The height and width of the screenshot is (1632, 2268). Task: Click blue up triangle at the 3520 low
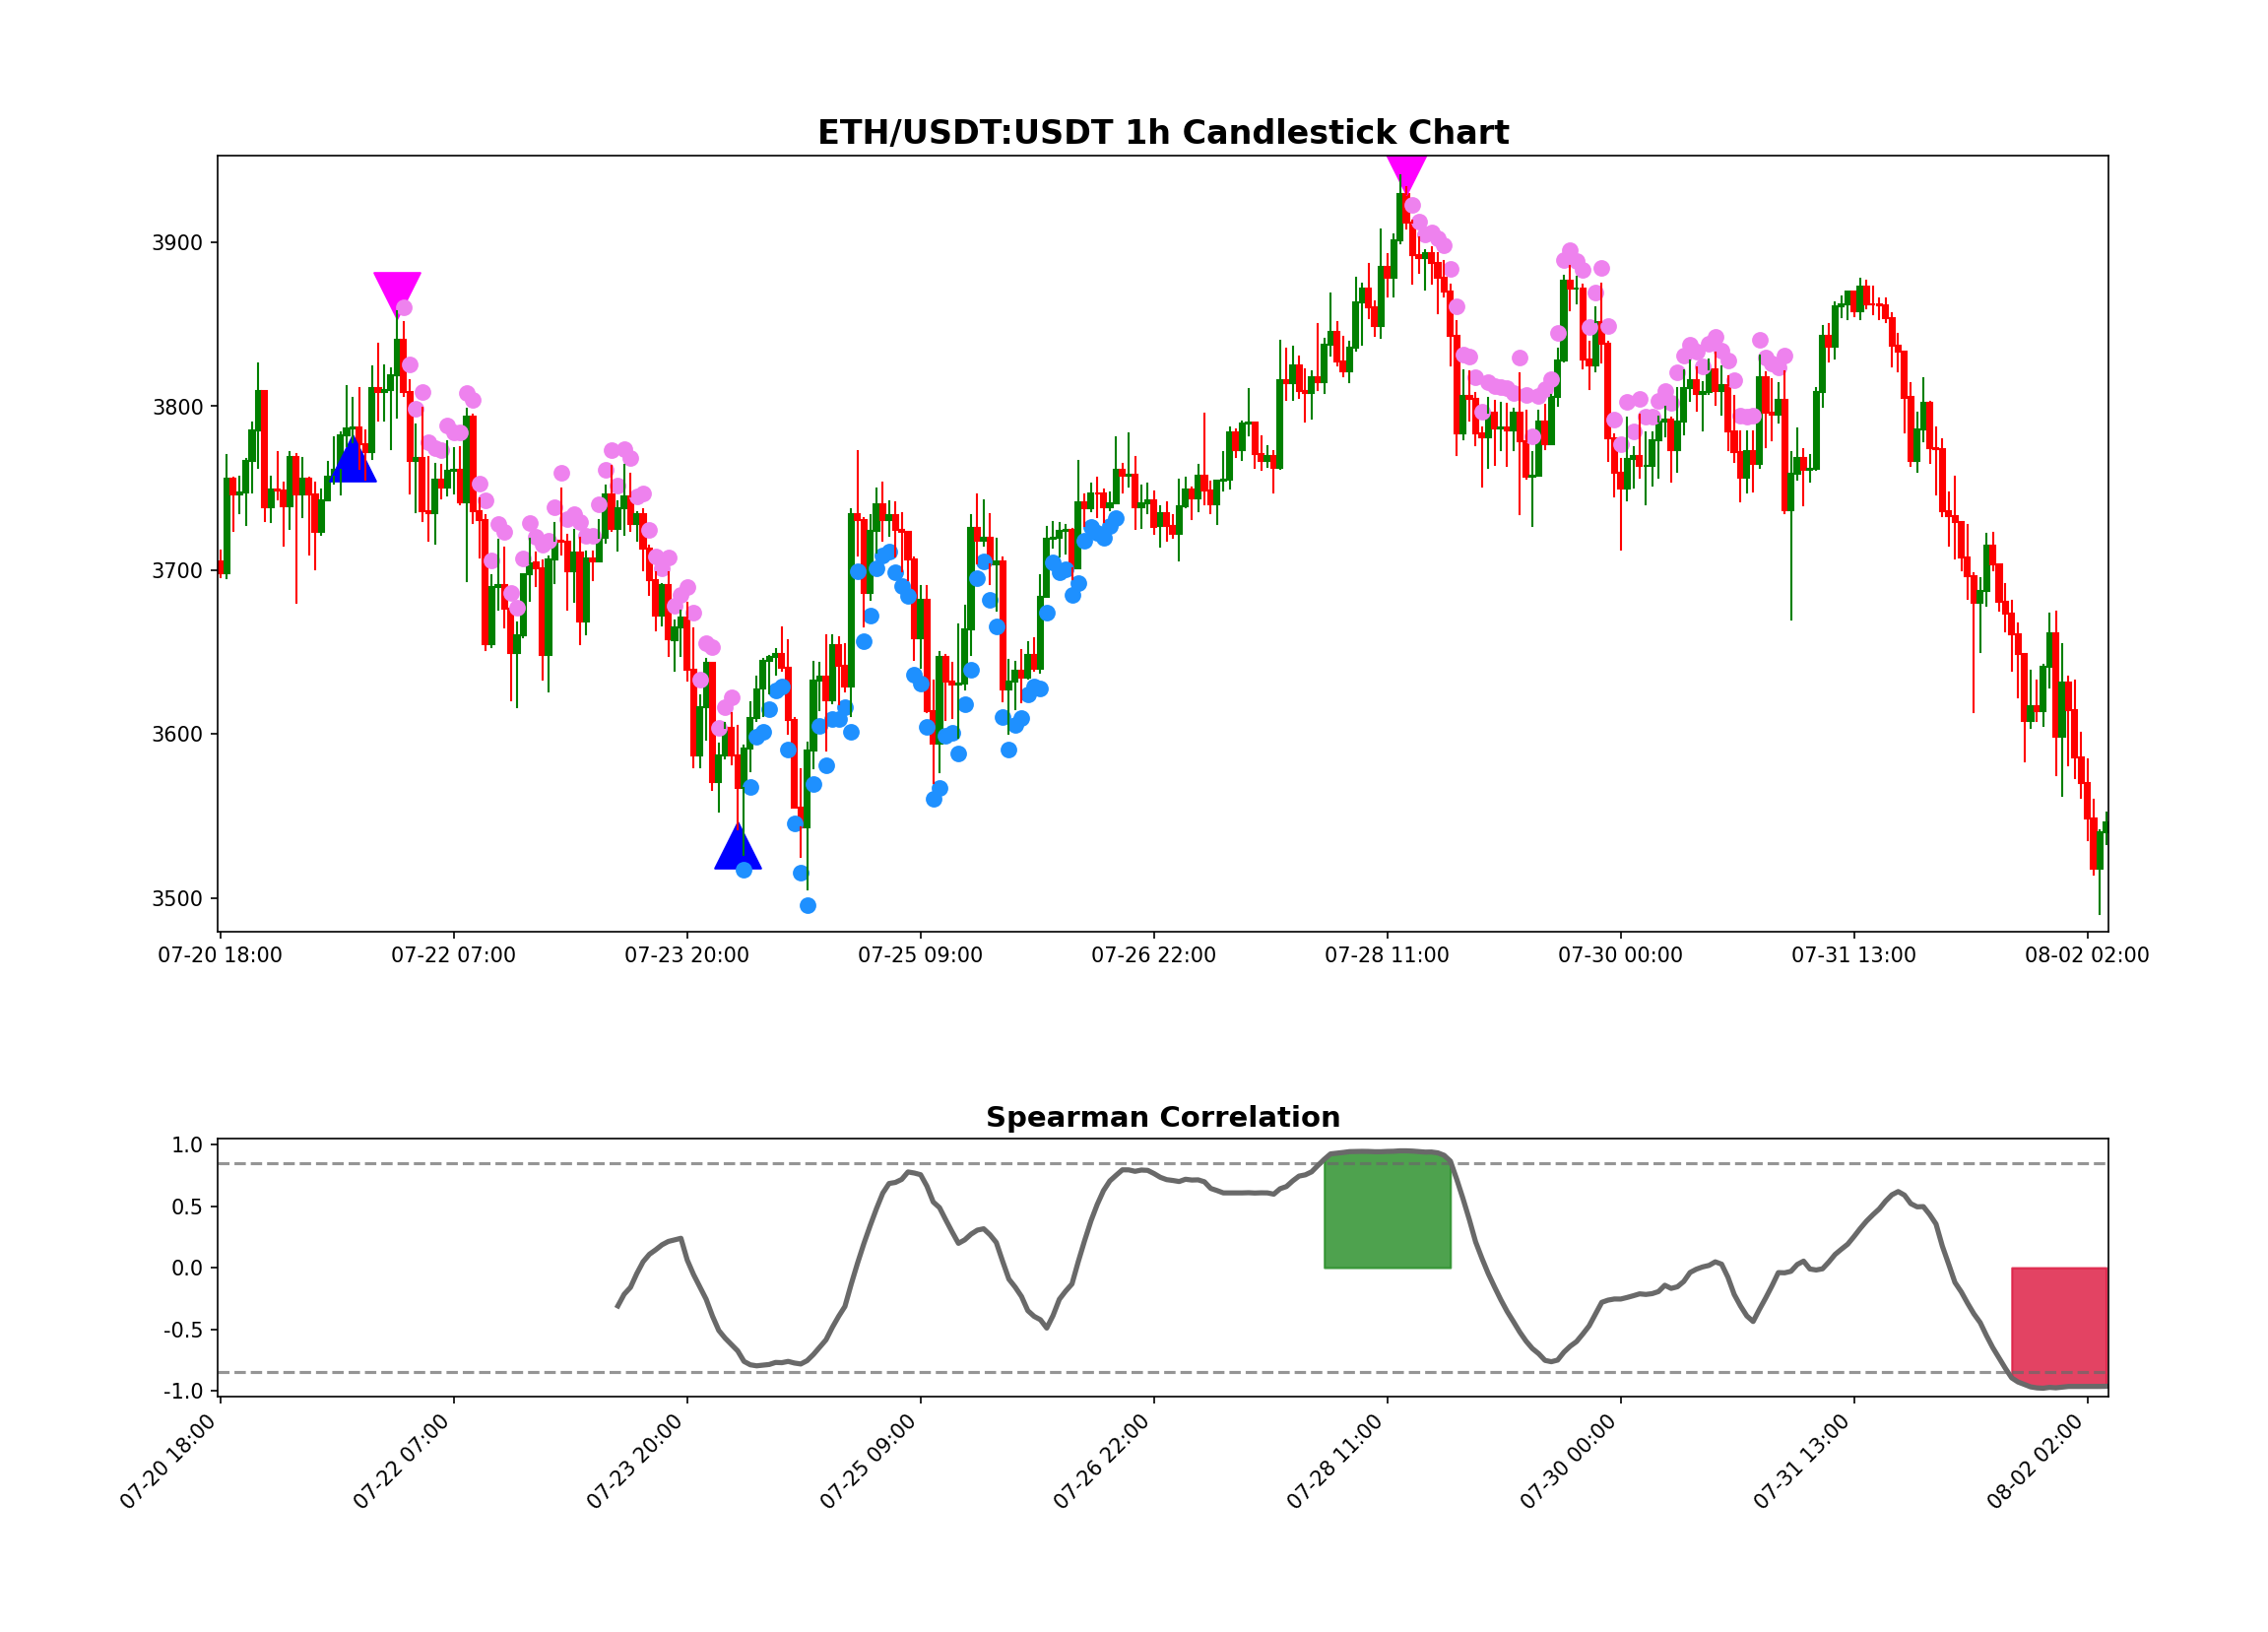738,847
